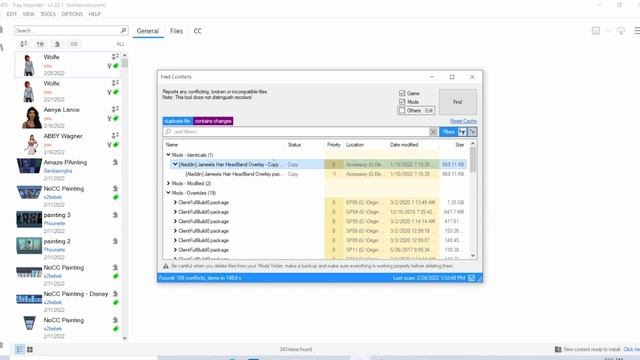Click the Find button
The image size is (640, 360).
tap(458, 102)
